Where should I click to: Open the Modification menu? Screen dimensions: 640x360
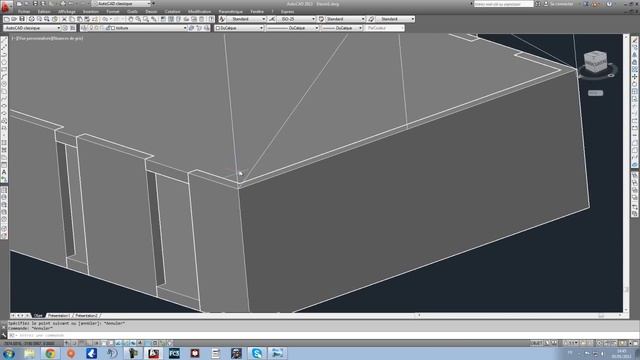(x=200, y=11)
